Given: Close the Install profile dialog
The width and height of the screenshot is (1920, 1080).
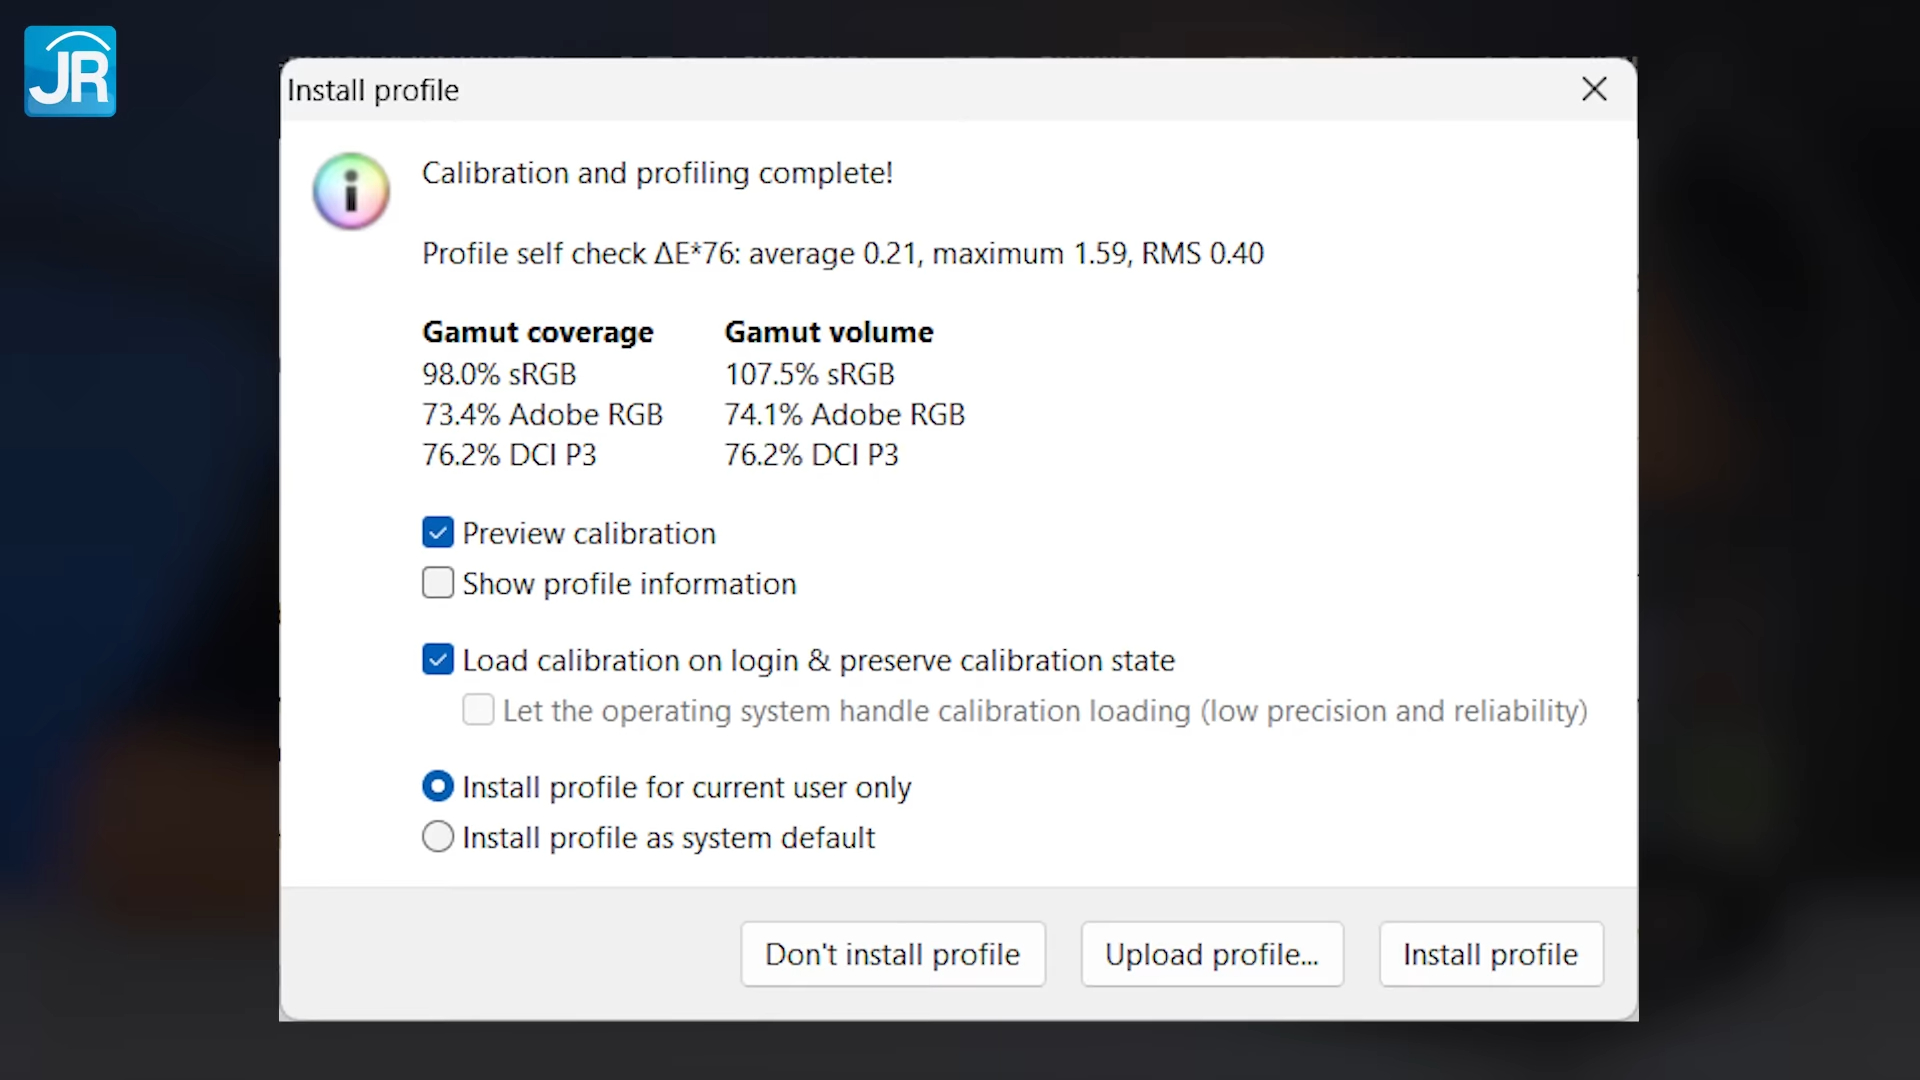Looking at the screenshot, I should pos(1594,89).
